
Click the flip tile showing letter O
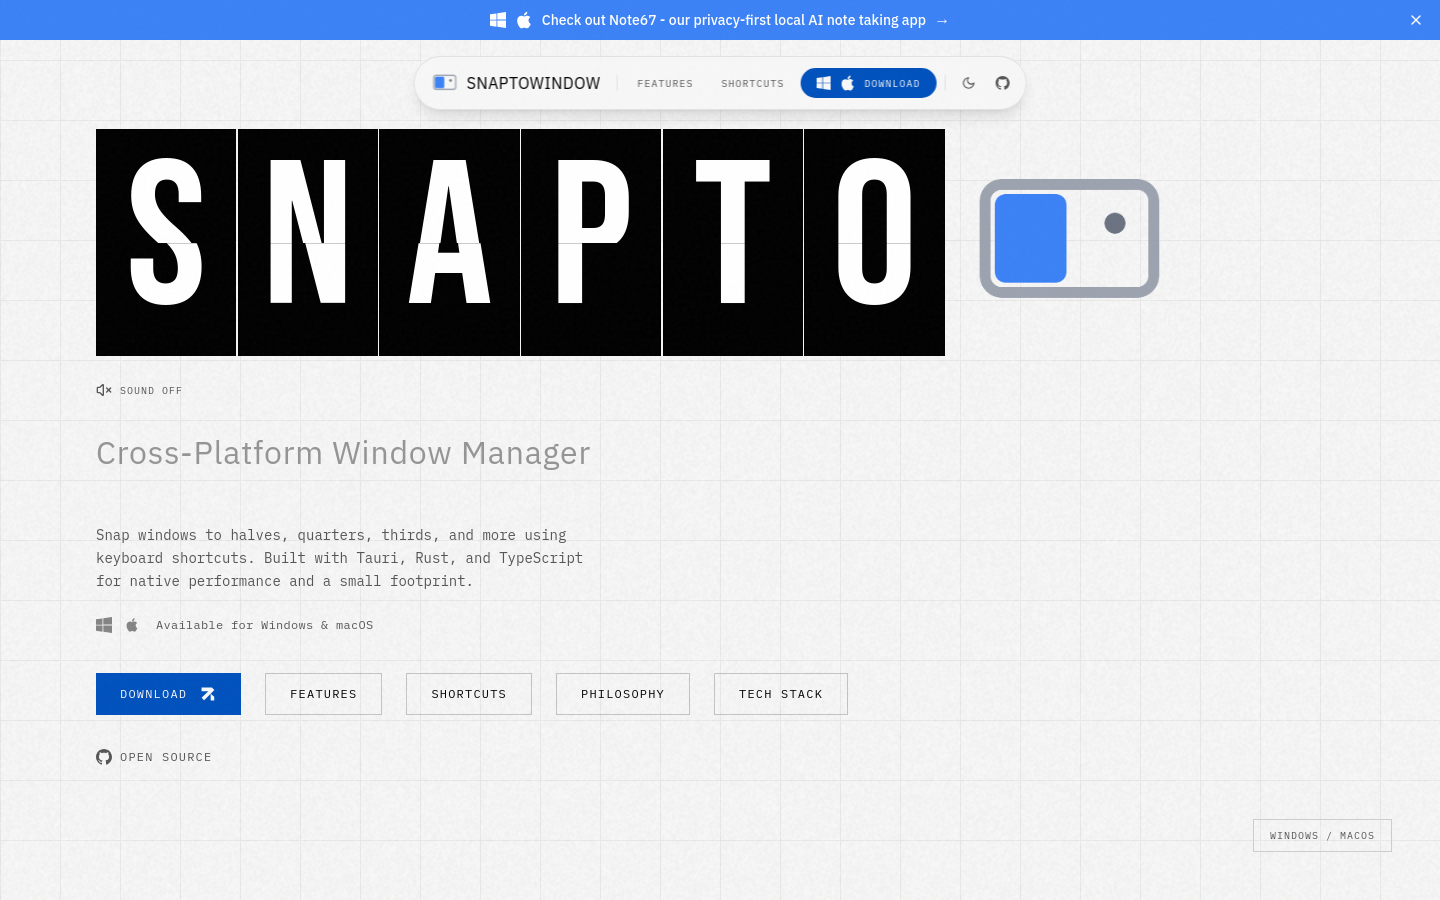coord(875,242)
